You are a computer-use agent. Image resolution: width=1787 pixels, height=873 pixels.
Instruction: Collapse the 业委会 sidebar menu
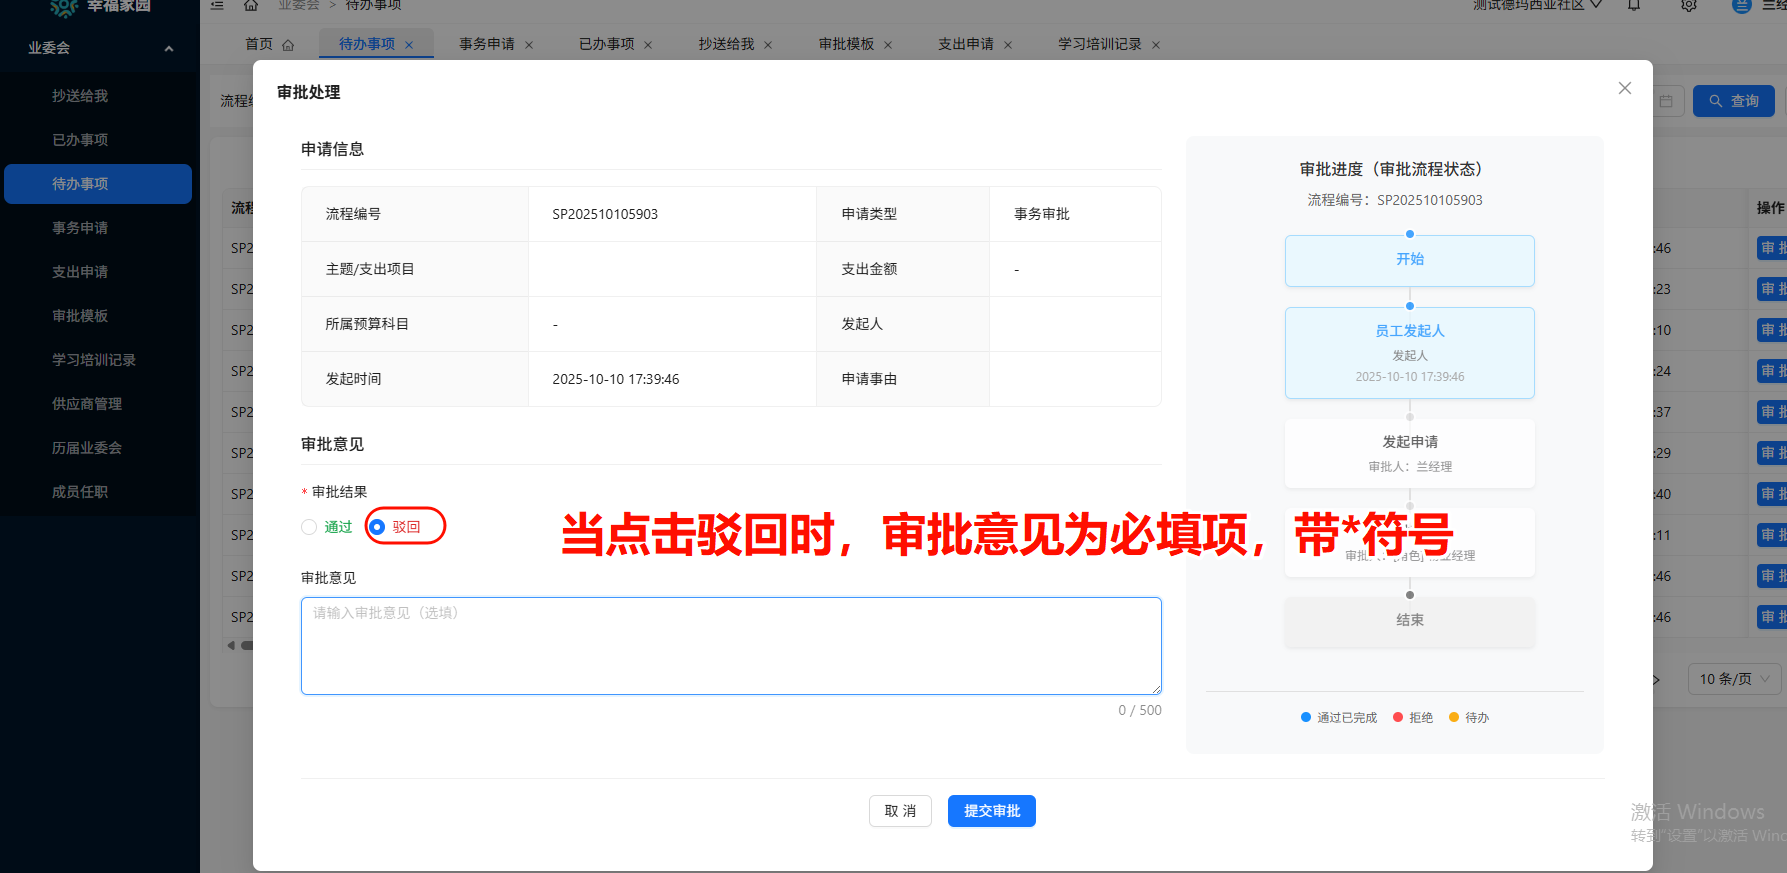168,48
